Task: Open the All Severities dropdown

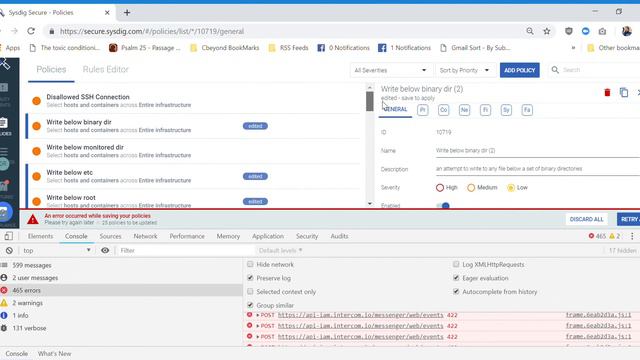Action: 390,70
